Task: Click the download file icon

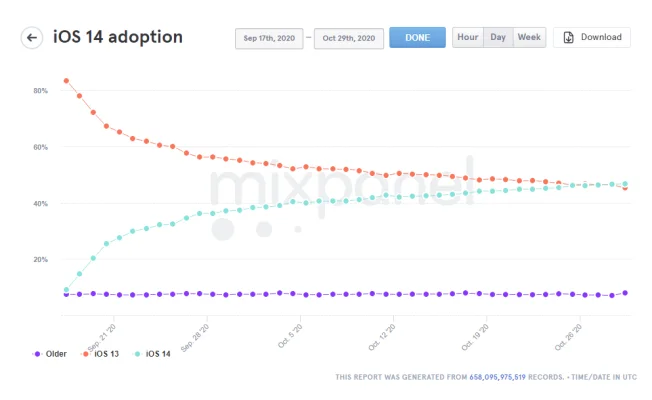Action: (568, 37)
